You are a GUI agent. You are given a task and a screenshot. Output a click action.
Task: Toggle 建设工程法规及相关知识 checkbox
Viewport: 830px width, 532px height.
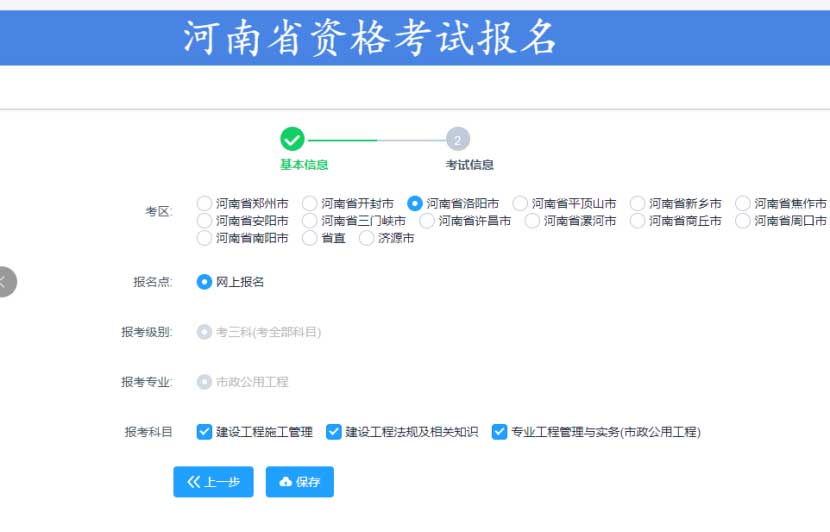click(334, 432)
